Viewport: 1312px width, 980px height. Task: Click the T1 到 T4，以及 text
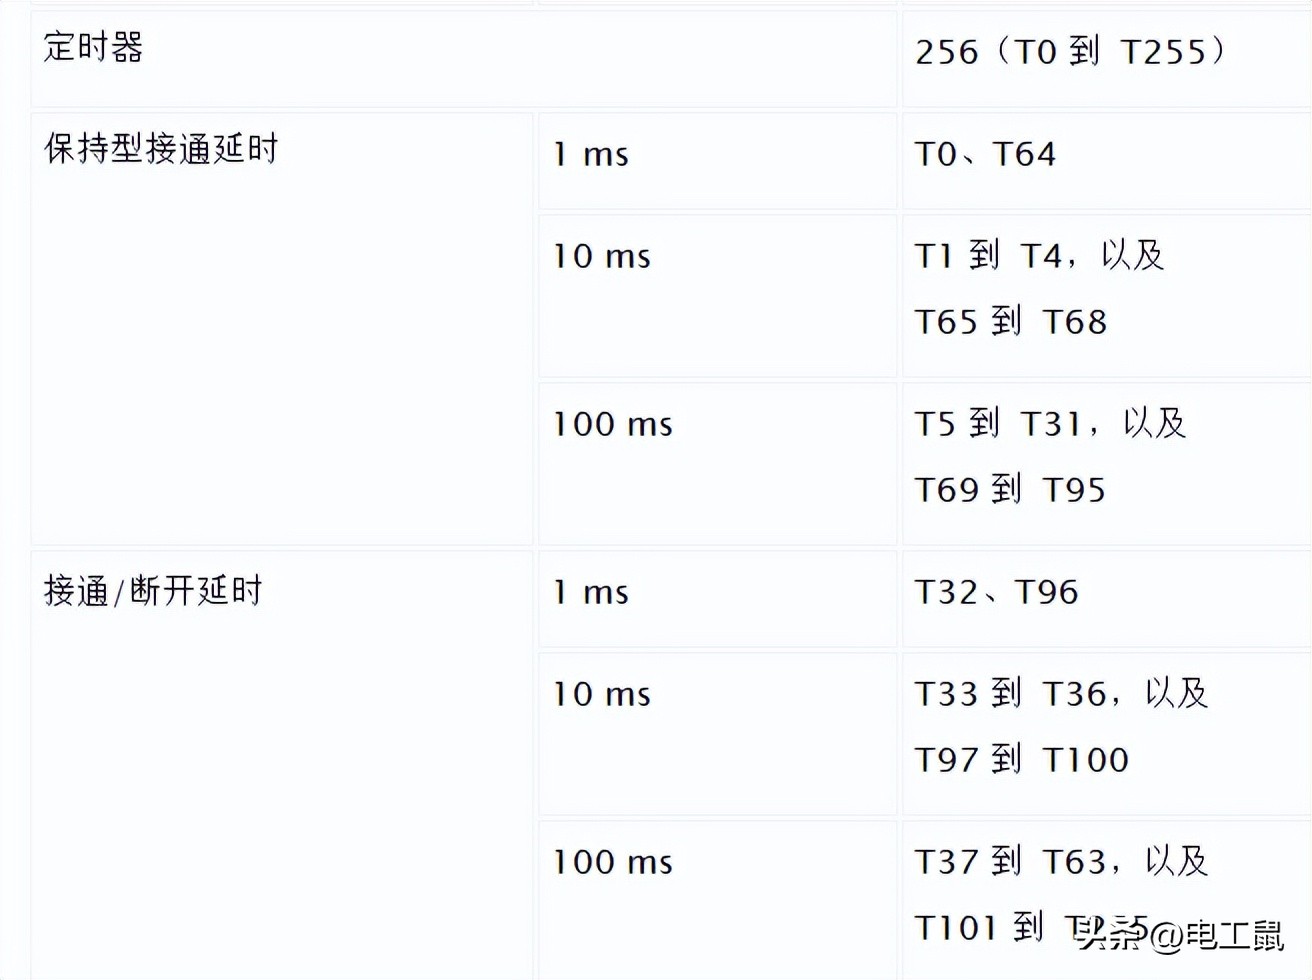(x=1040, y=255)
